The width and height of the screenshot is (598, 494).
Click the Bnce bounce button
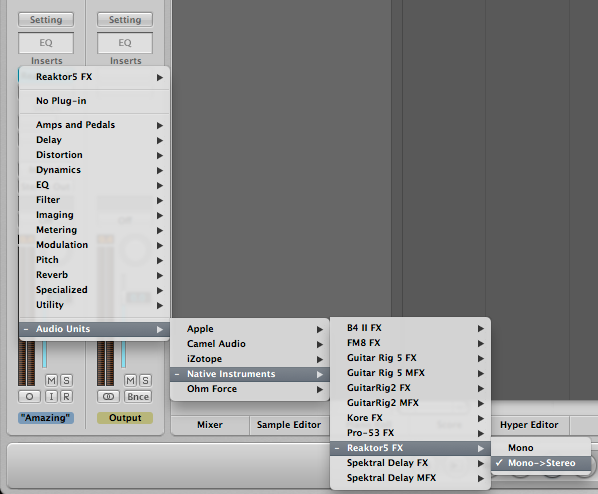tap(138, 397)
